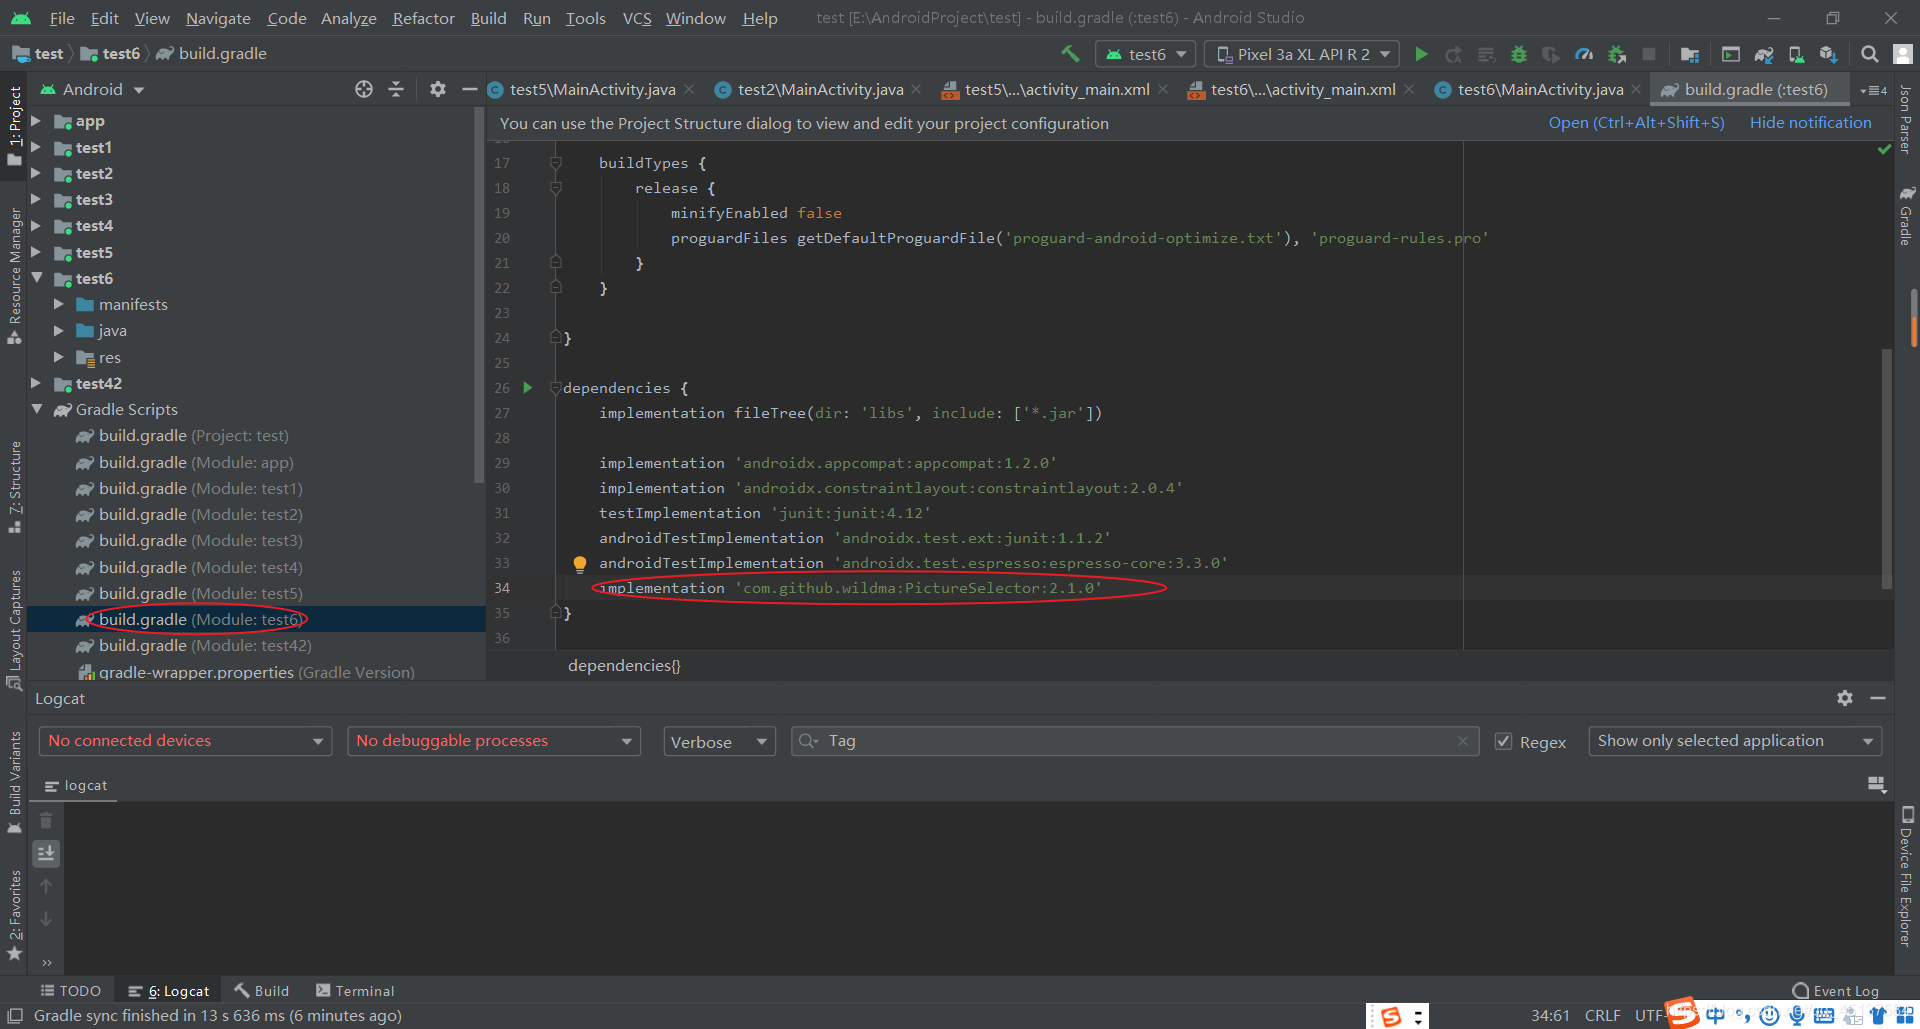Collapse all nodes in Project panel
The width and height of the screenshot is (1920, 1029).
coord(396,89)
